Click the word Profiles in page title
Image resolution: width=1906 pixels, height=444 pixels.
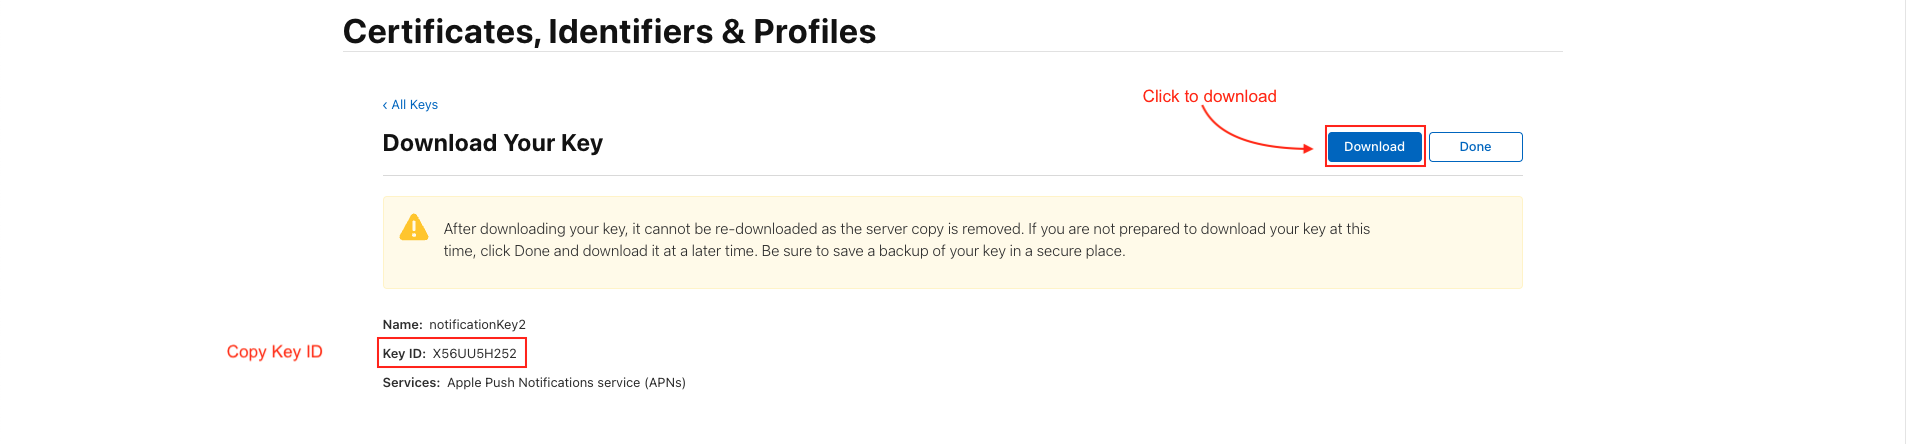pos(814,32)
